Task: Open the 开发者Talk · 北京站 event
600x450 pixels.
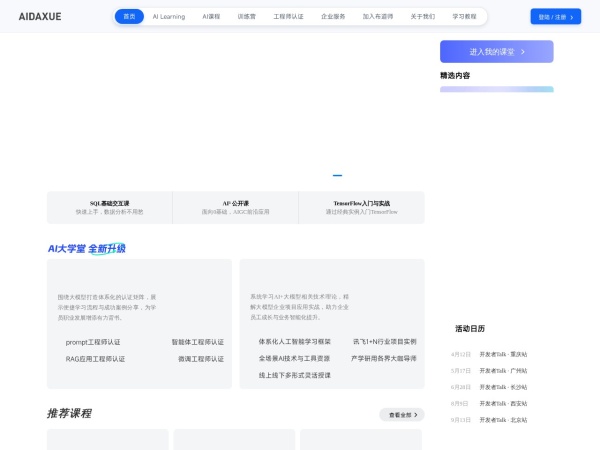Action: (x=503, y=420)
